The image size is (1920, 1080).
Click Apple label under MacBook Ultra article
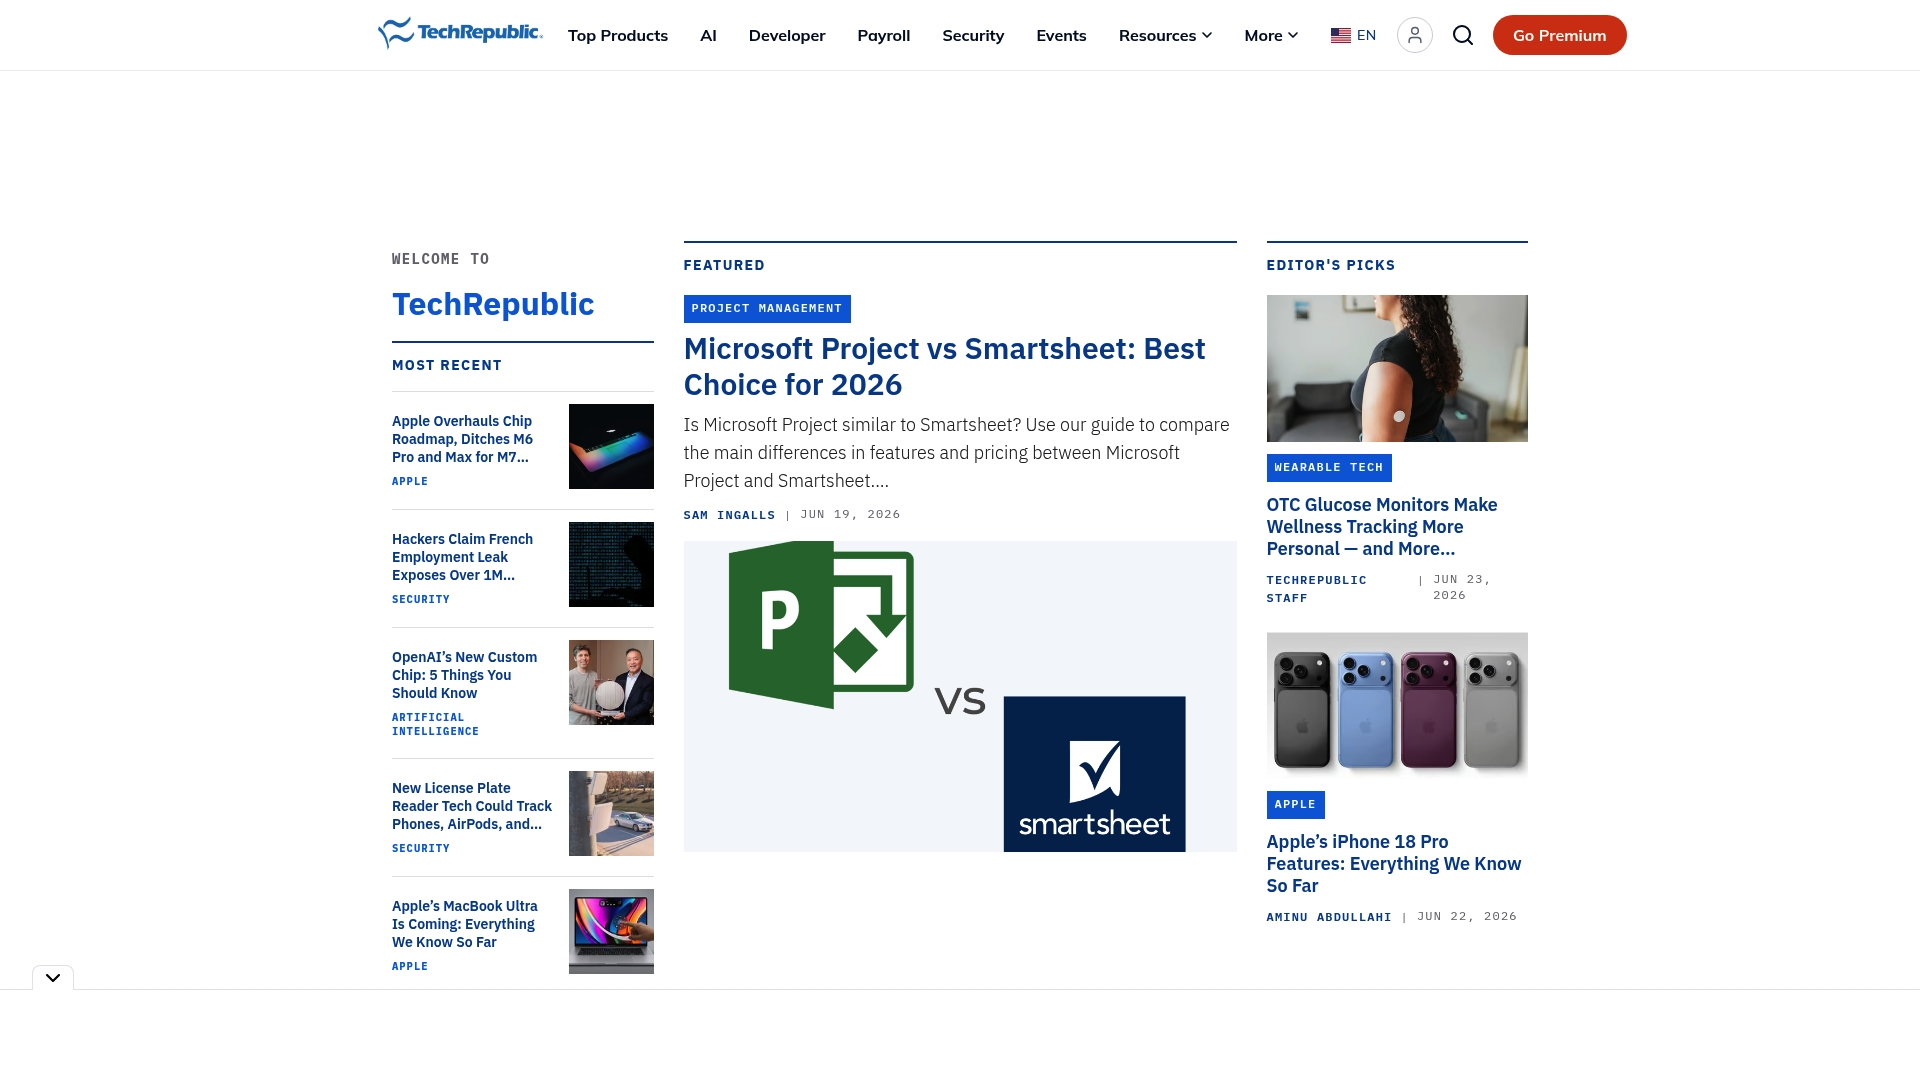(410, 966)
